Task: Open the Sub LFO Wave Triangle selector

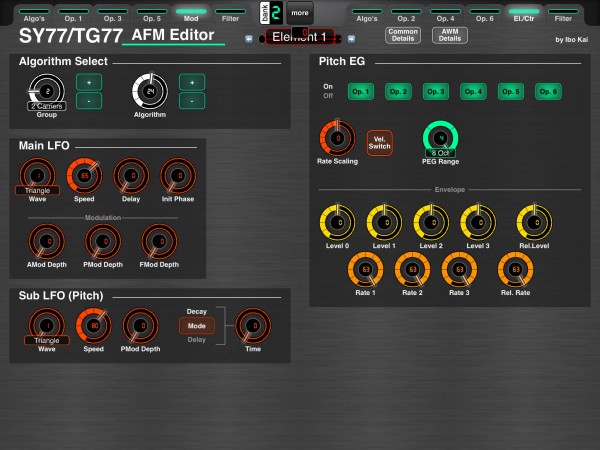Action: [x=47, y=340]
